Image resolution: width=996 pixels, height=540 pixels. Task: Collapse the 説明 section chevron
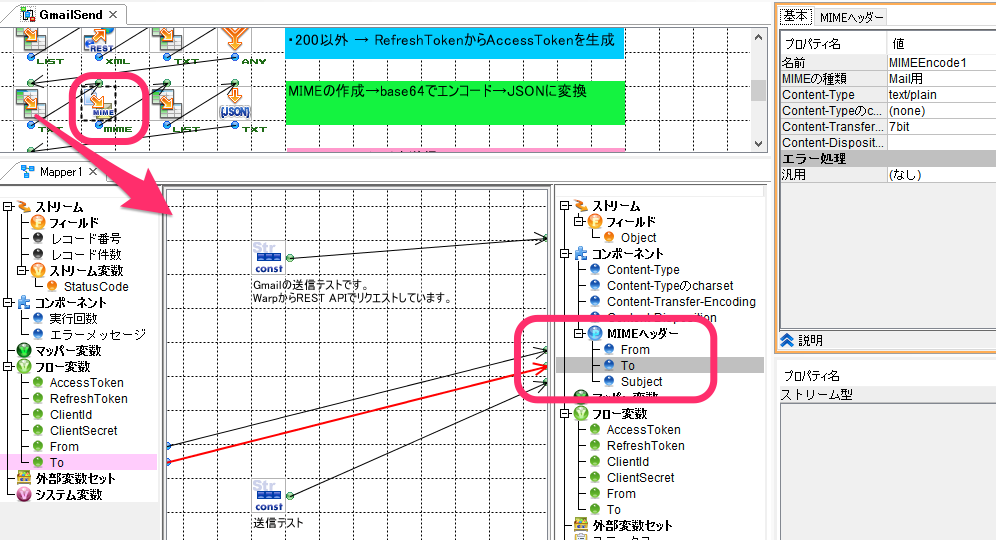coord(787,340)
